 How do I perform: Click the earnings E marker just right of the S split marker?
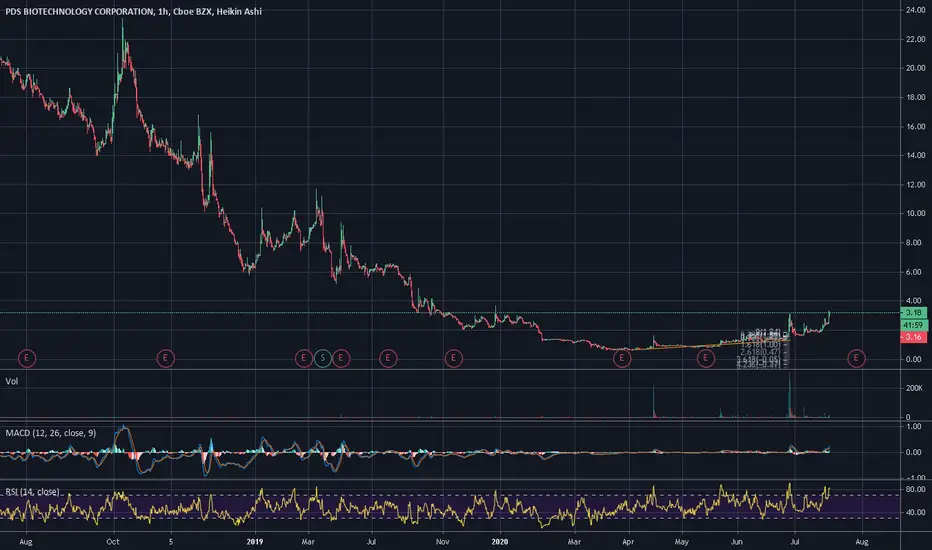pos(341,358)
